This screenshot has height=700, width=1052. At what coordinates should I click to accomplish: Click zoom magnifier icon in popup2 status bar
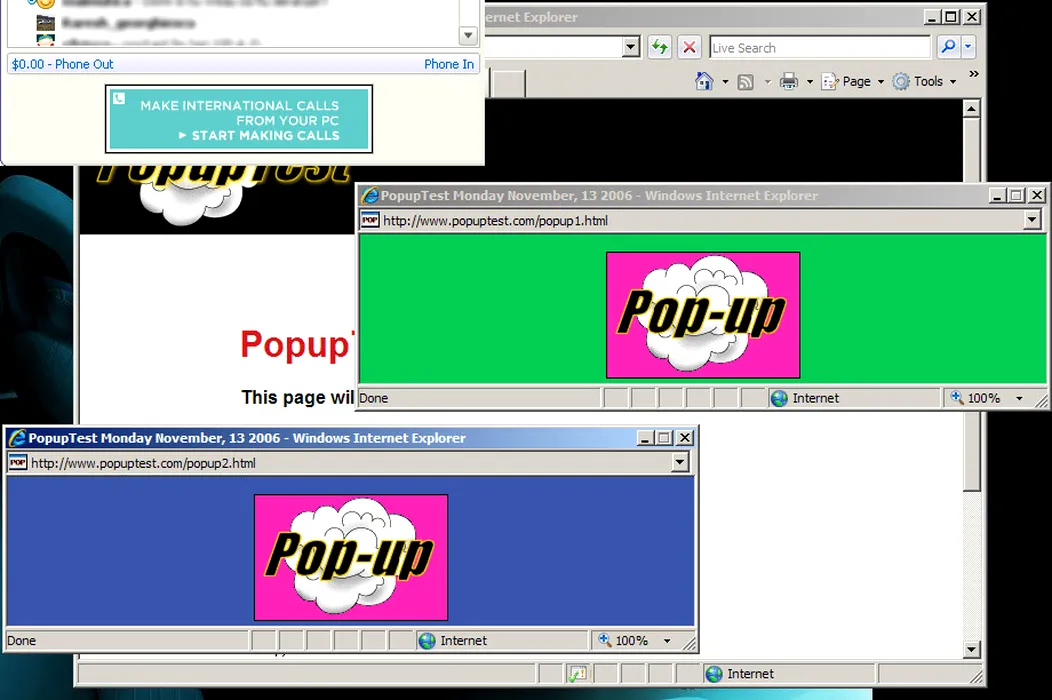click(604, 640)
